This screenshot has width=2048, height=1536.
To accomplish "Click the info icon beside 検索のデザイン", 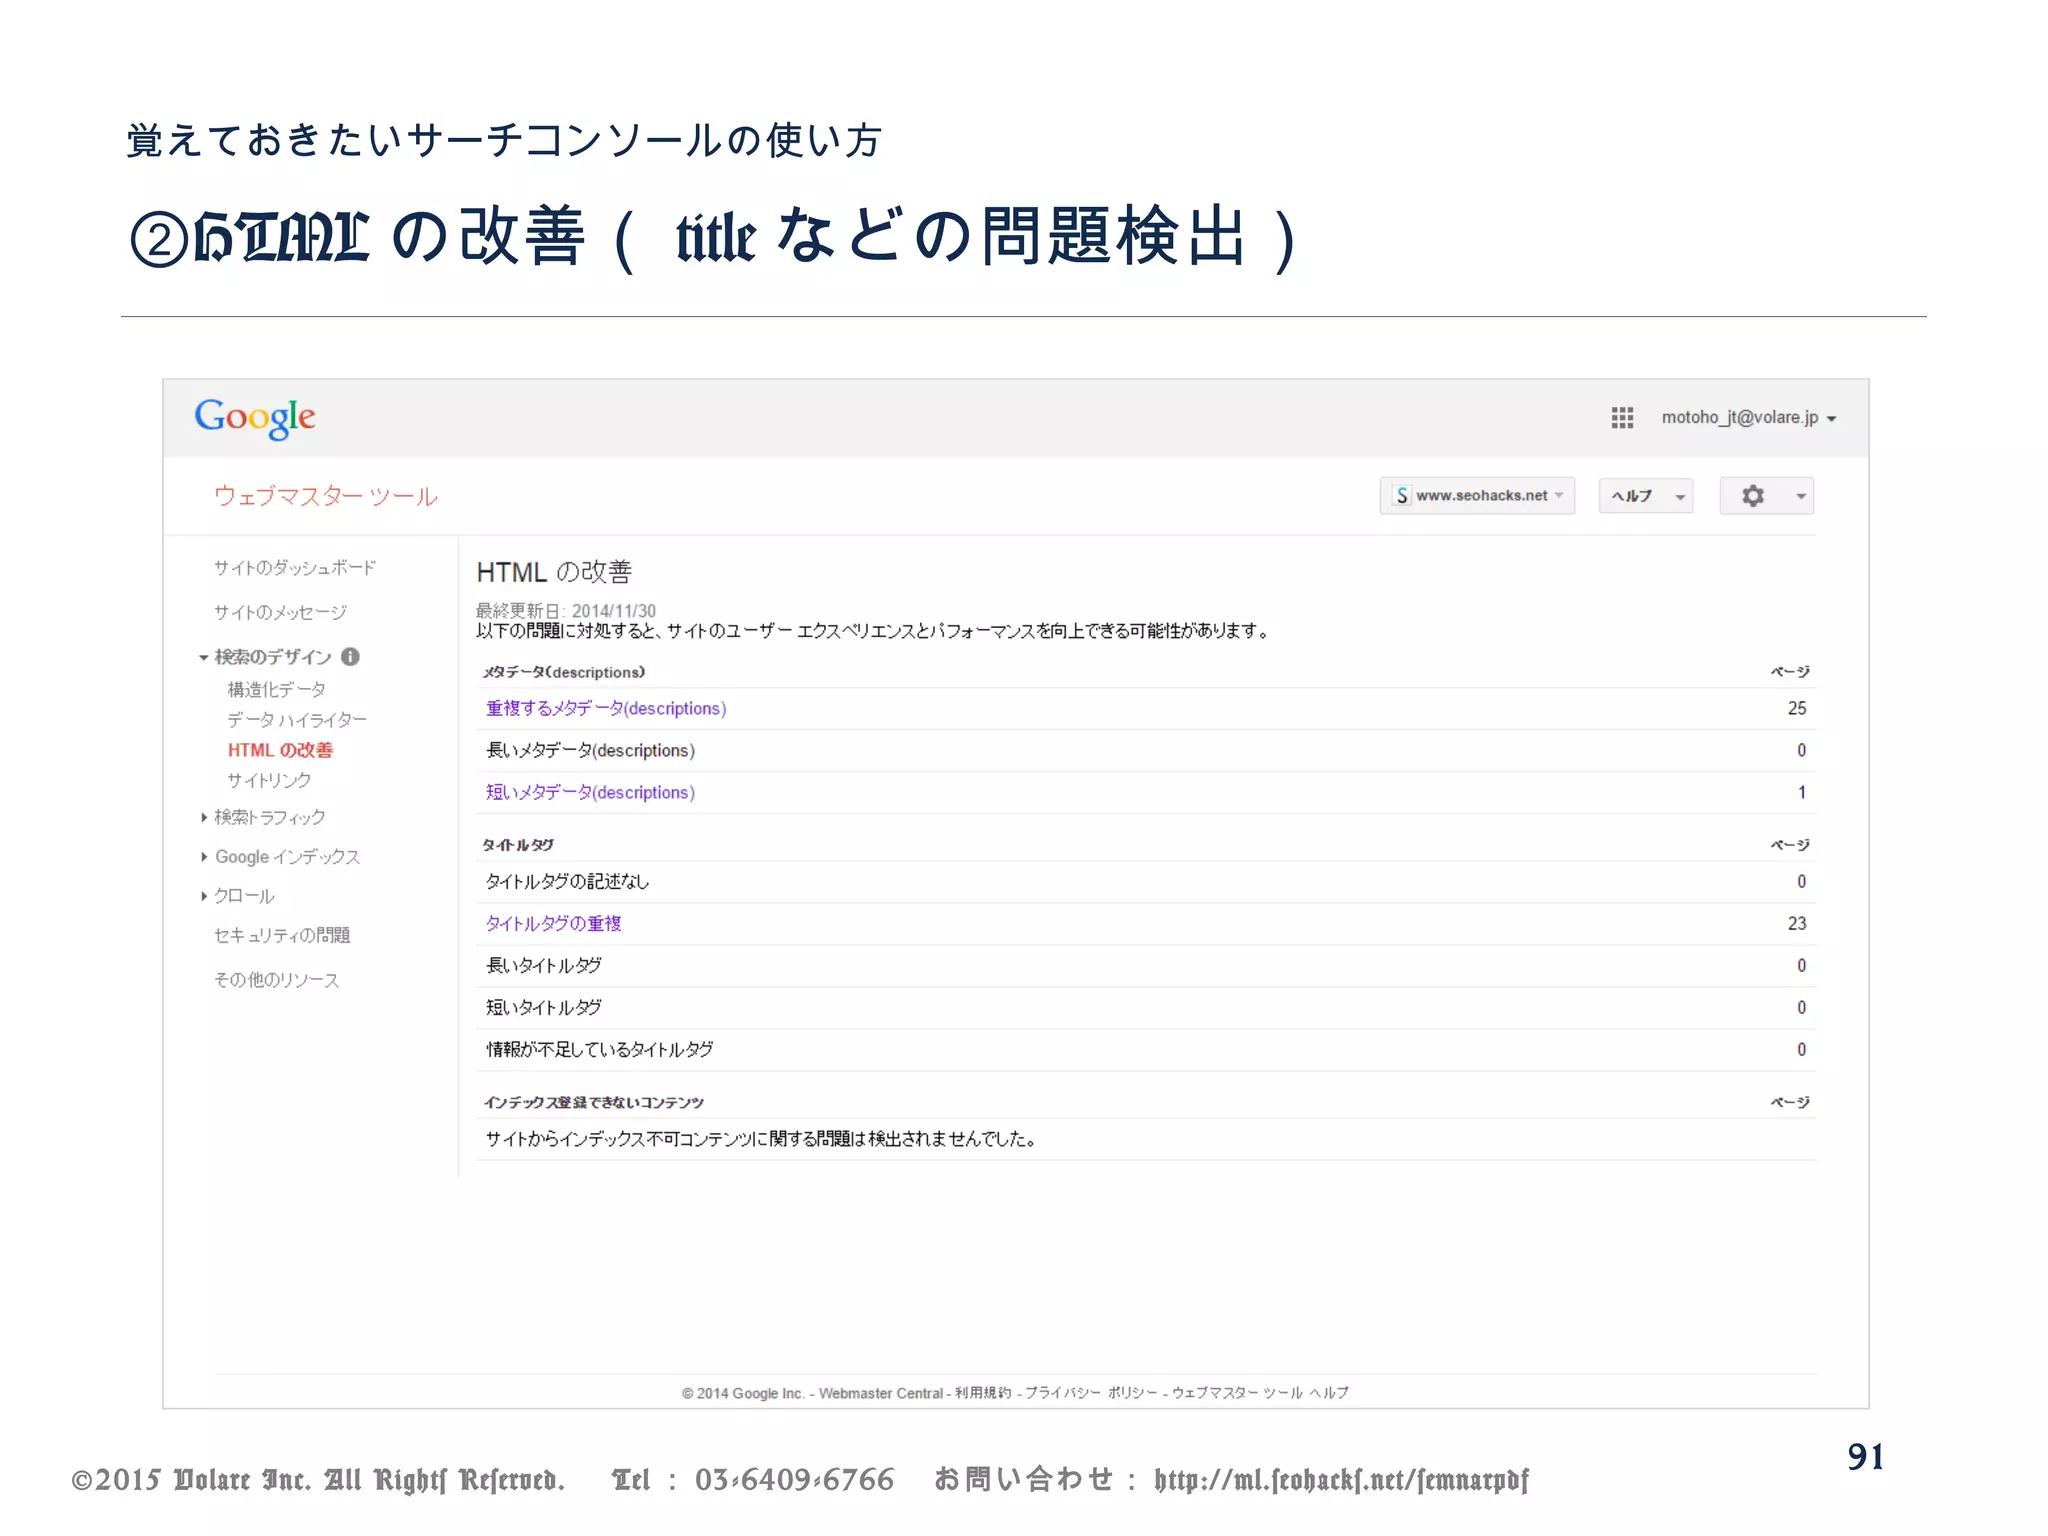I will coord(350,657).
